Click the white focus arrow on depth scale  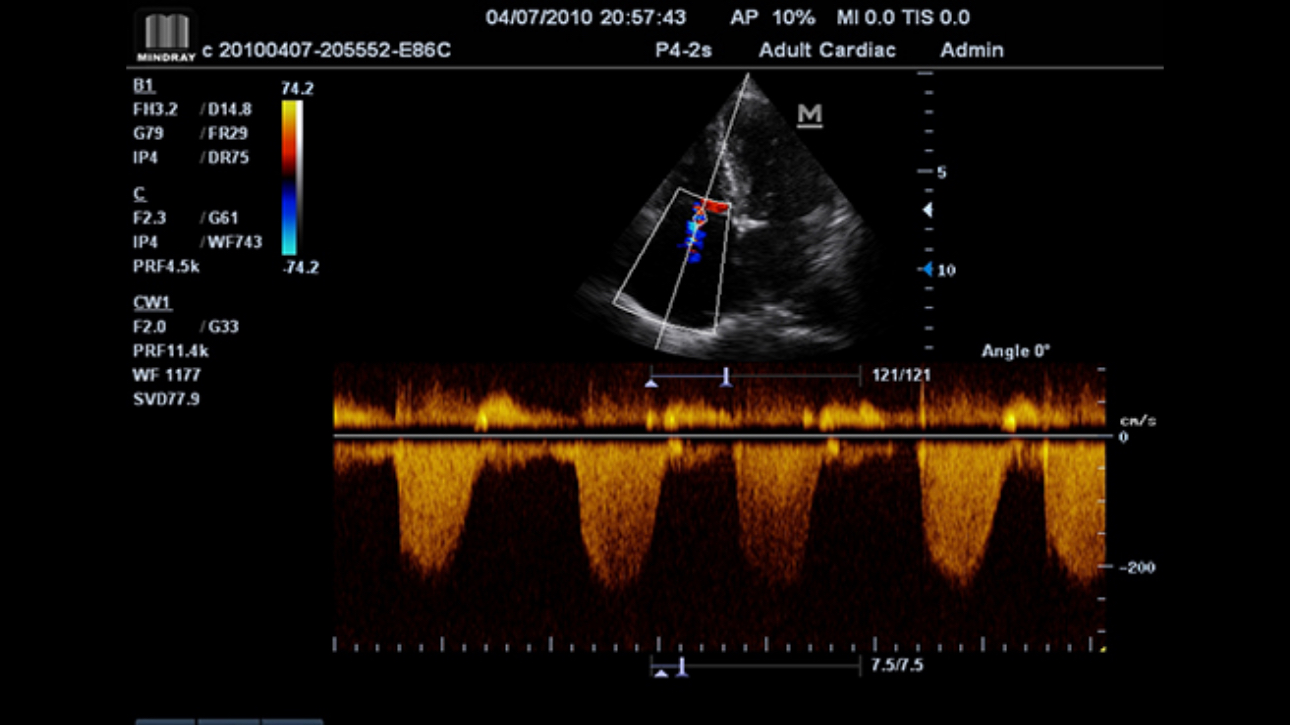tap(927, 210)
